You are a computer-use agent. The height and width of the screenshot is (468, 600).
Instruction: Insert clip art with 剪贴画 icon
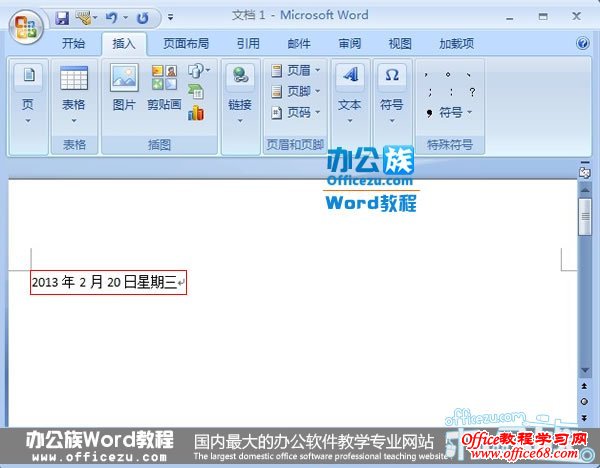(x=164, y=78)
